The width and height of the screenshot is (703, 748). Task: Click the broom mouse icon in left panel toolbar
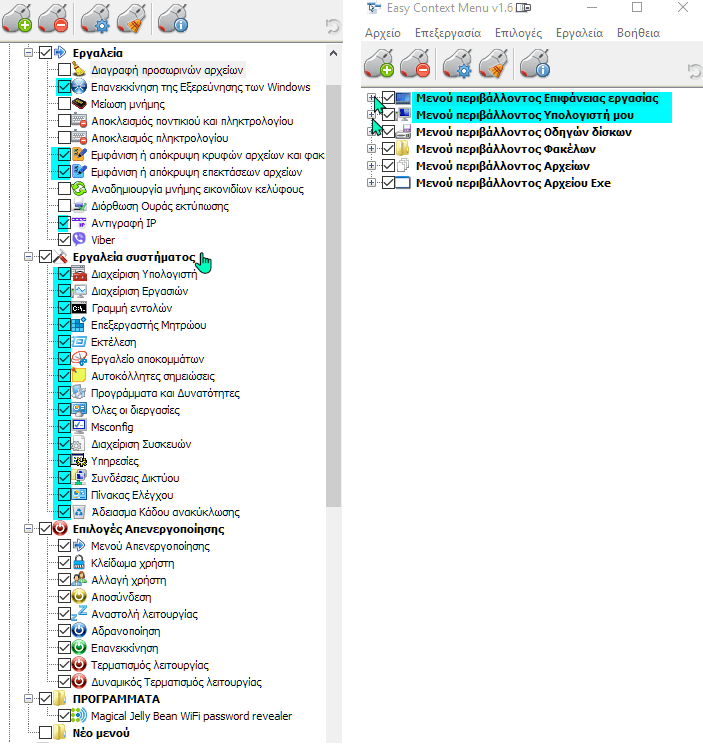pyautogui.click(x=131, y=19)
